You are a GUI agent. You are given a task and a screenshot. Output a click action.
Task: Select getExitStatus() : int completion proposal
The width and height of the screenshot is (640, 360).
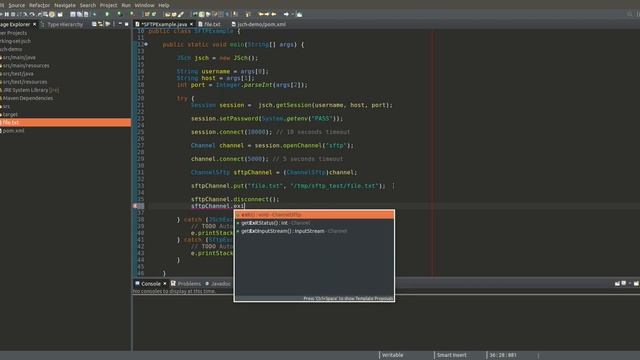point(314,223)
